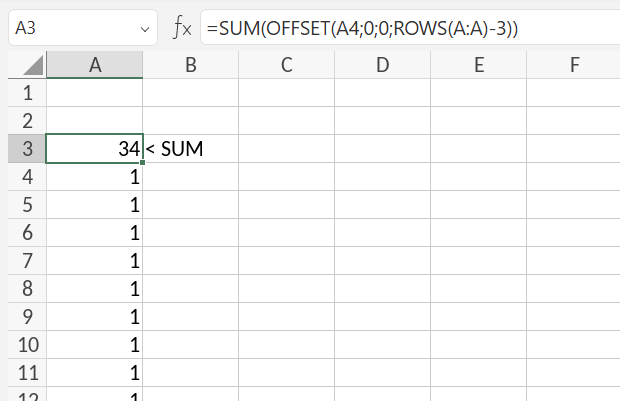The height and width of the screenshot is (401, 620).
Task: Click into the formula bar text
Action: (400, 29)
